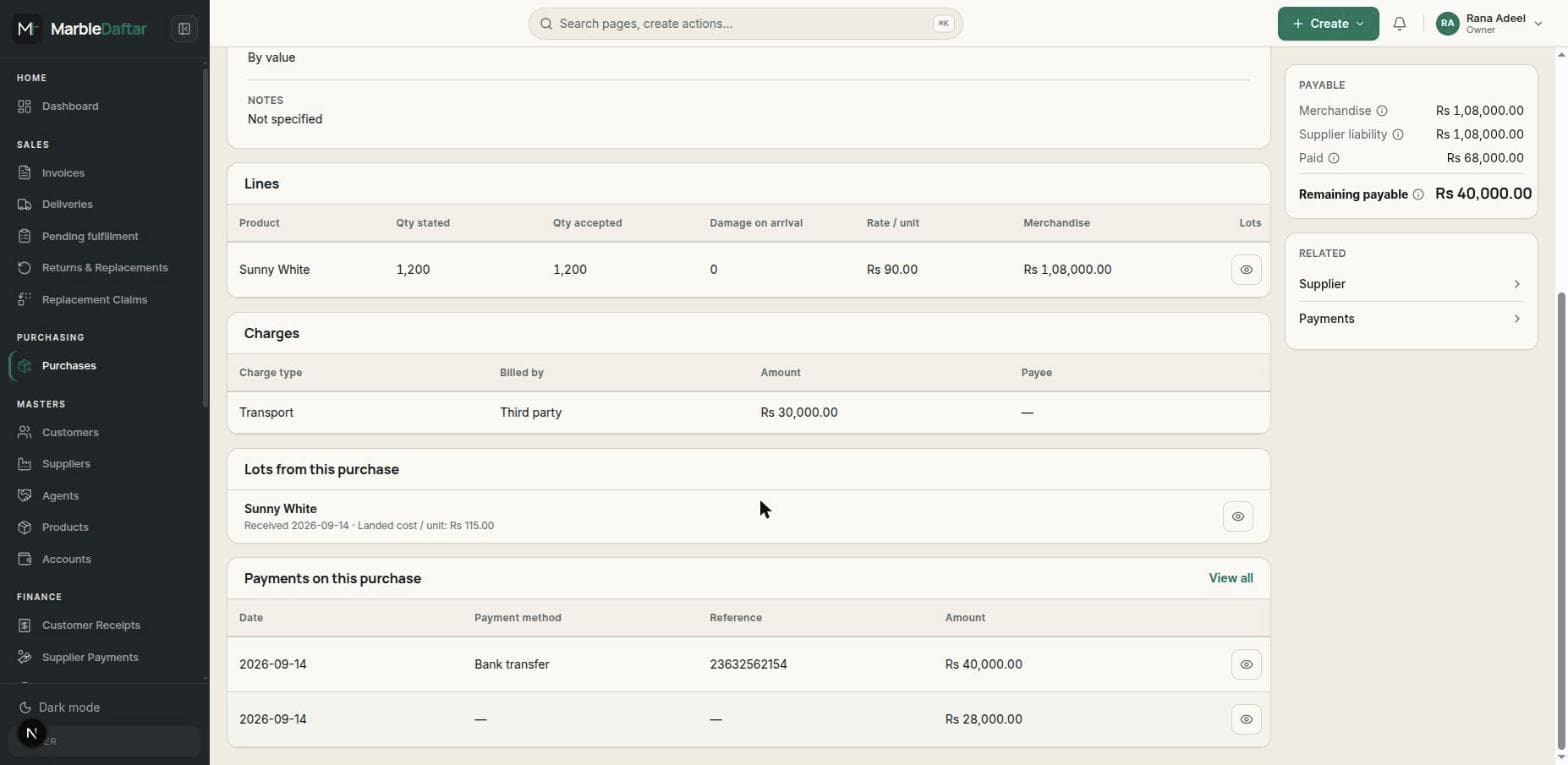
Task: Click the info icon next to Merchandise
Action: 1382,111
